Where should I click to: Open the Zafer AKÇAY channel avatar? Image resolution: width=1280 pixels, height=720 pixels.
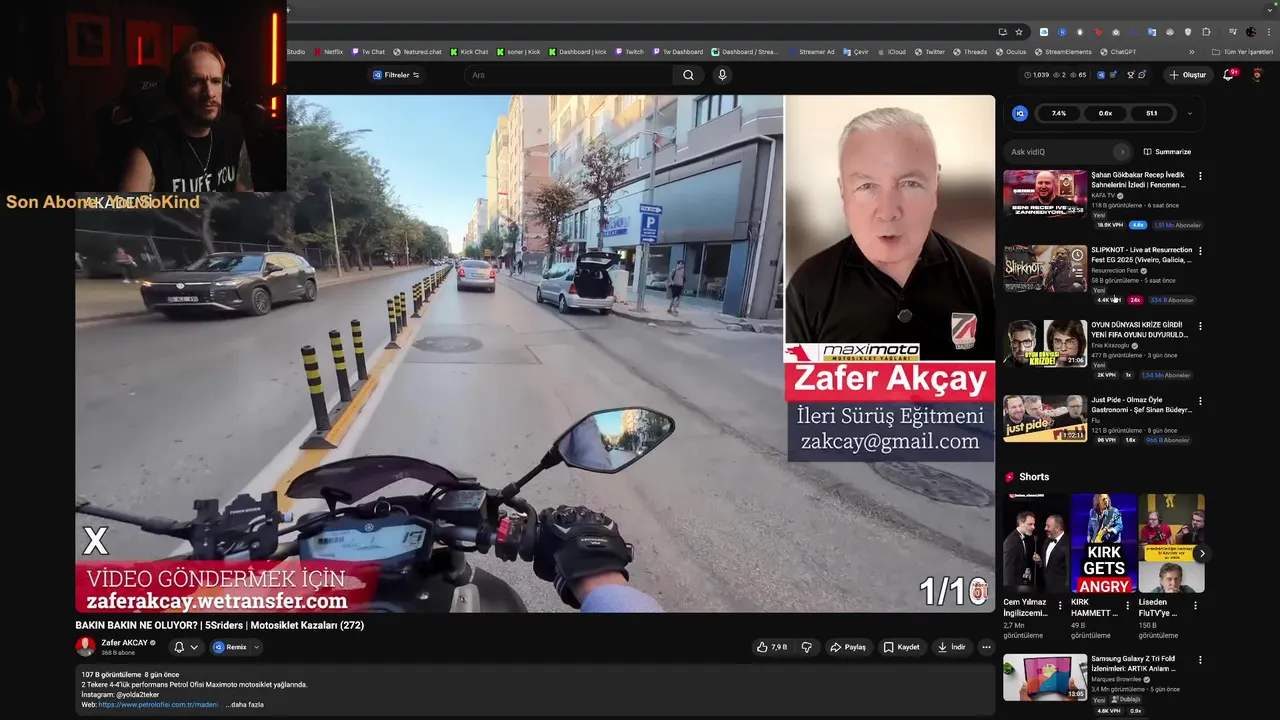click(86, 647)
